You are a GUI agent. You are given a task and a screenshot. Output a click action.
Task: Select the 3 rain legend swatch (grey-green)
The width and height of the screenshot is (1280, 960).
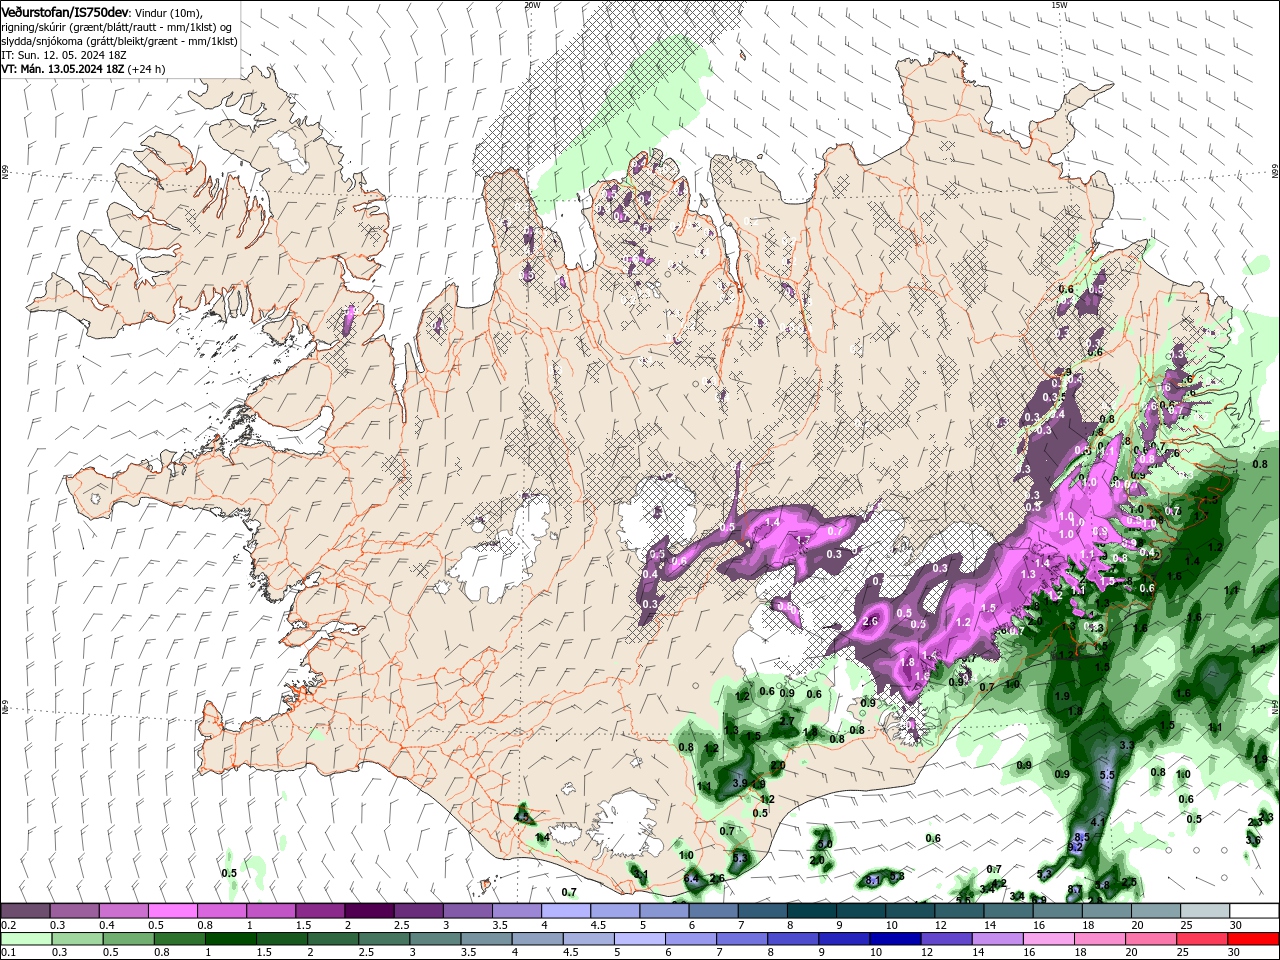[435, 939]
